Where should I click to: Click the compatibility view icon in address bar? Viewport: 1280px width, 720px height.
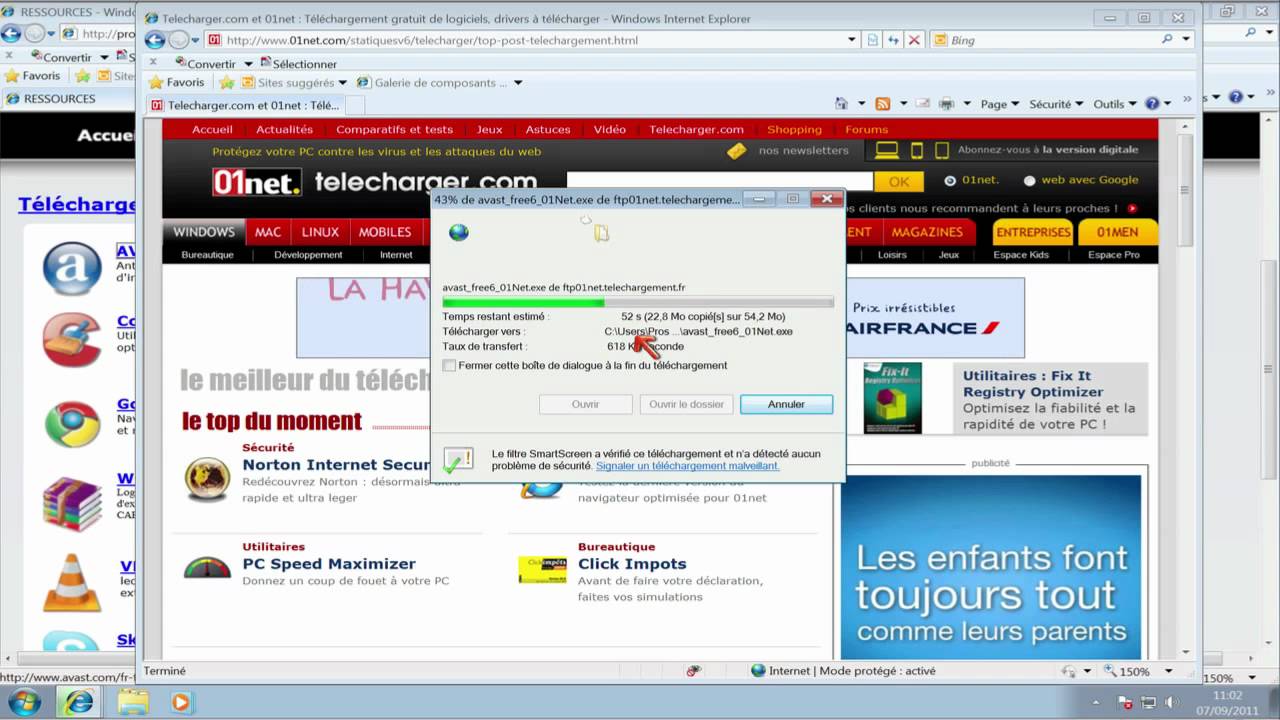[873, 40]
